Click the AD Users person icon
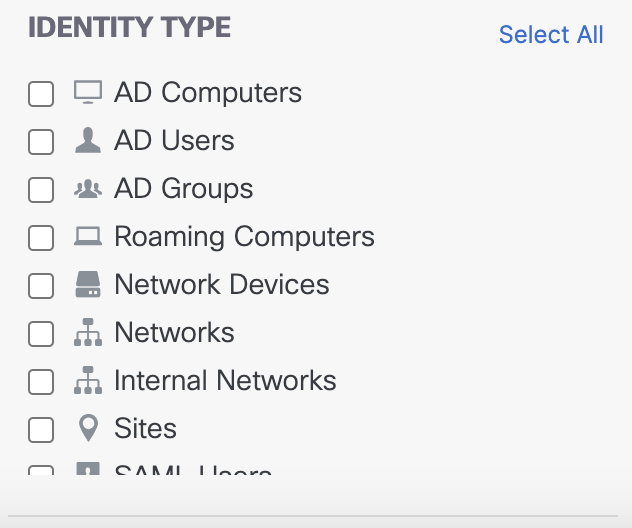 coord(88,140)
